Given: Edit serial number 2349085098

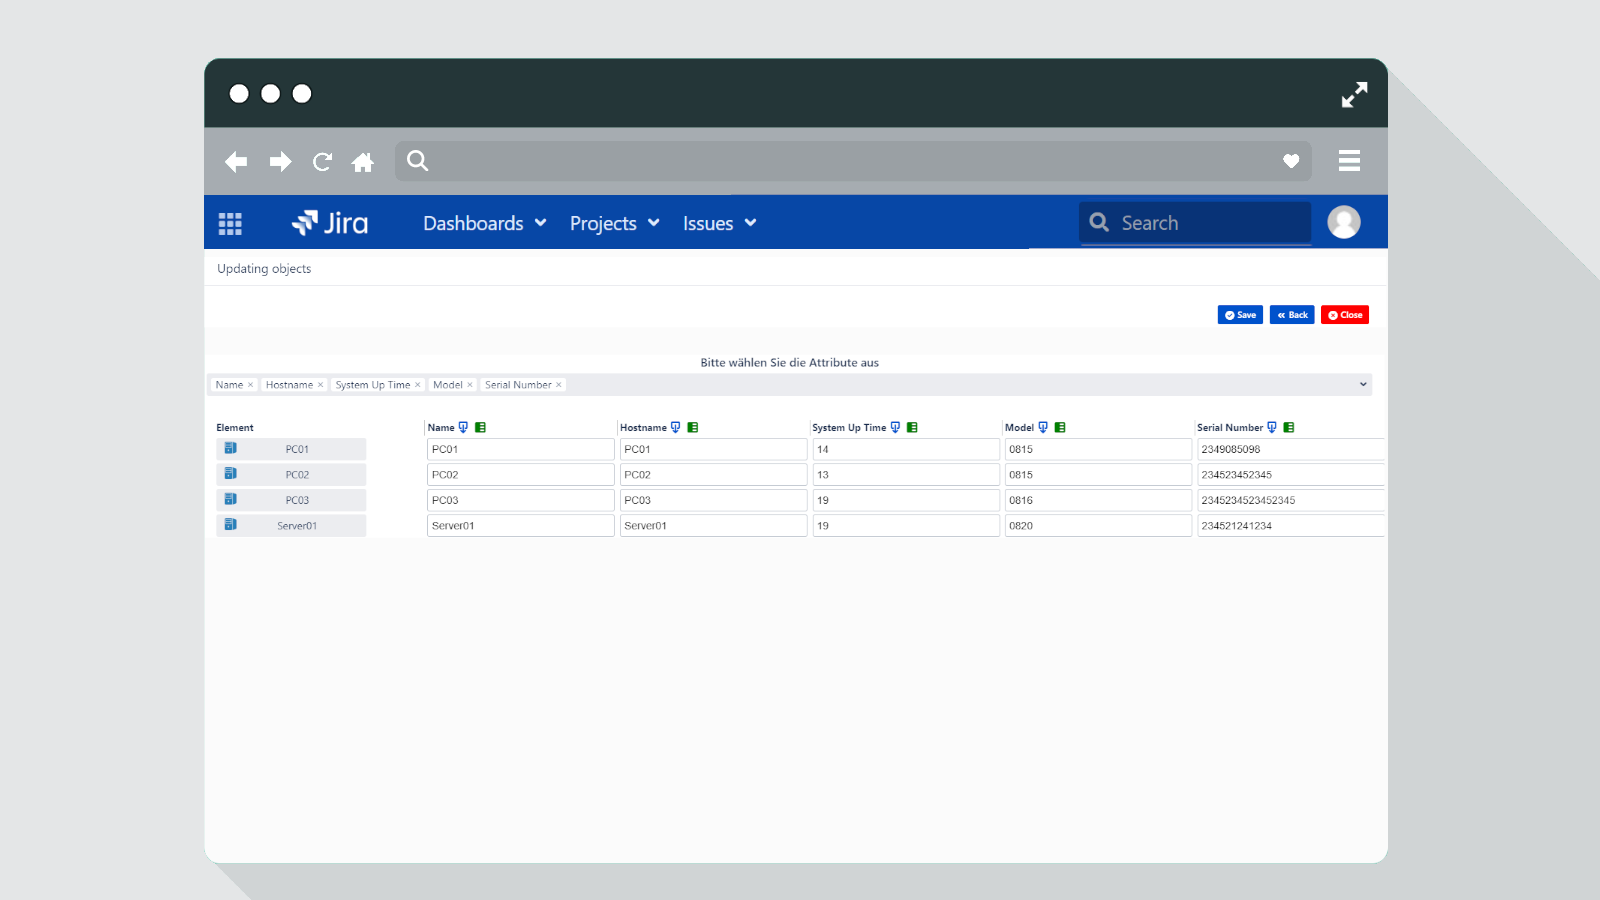Looking at the screenshot, I should 1291,449.
